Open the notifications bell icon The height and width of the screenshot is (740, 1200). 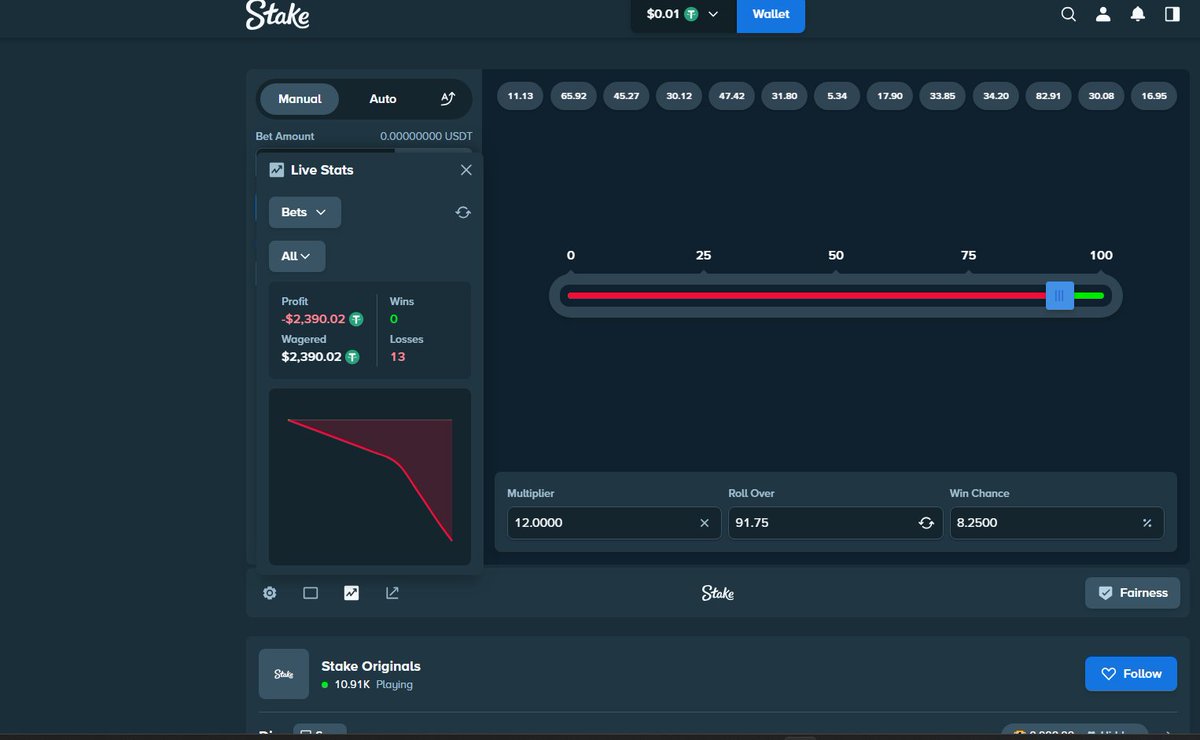pos(1137,14)
